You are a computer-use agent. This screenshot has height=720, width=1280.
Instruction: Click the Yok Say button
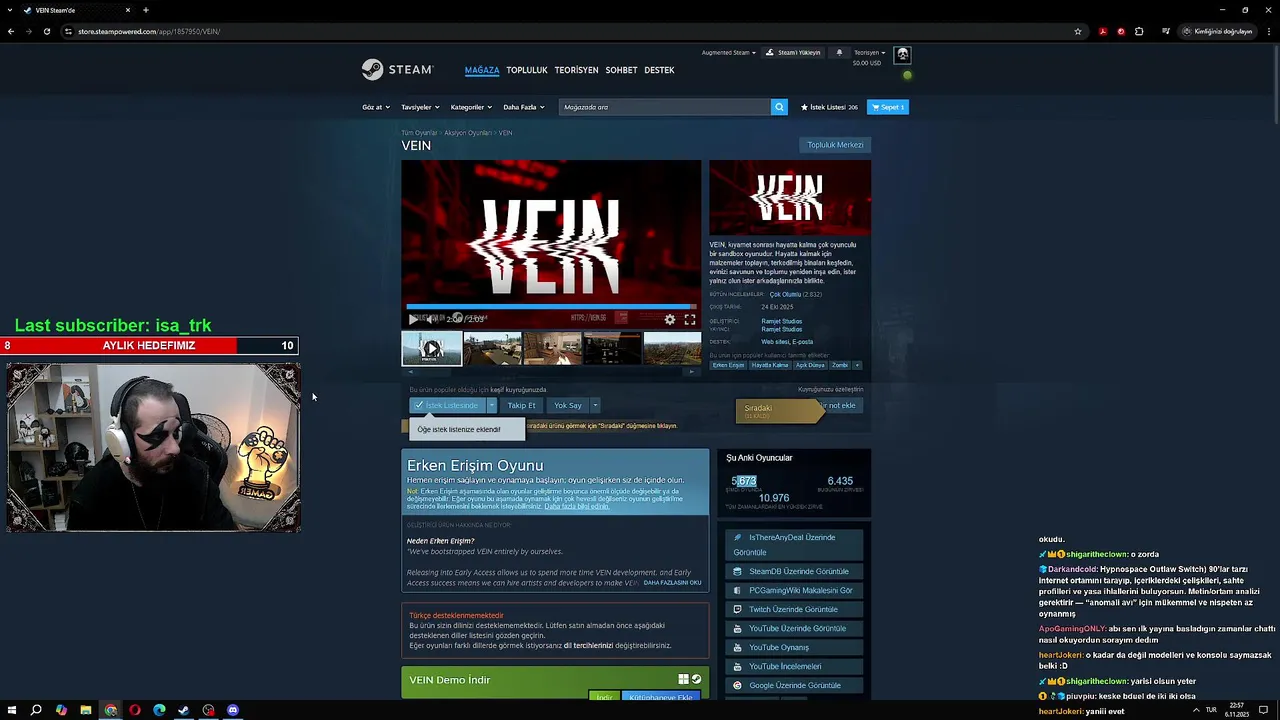click(x=568, y=405)
